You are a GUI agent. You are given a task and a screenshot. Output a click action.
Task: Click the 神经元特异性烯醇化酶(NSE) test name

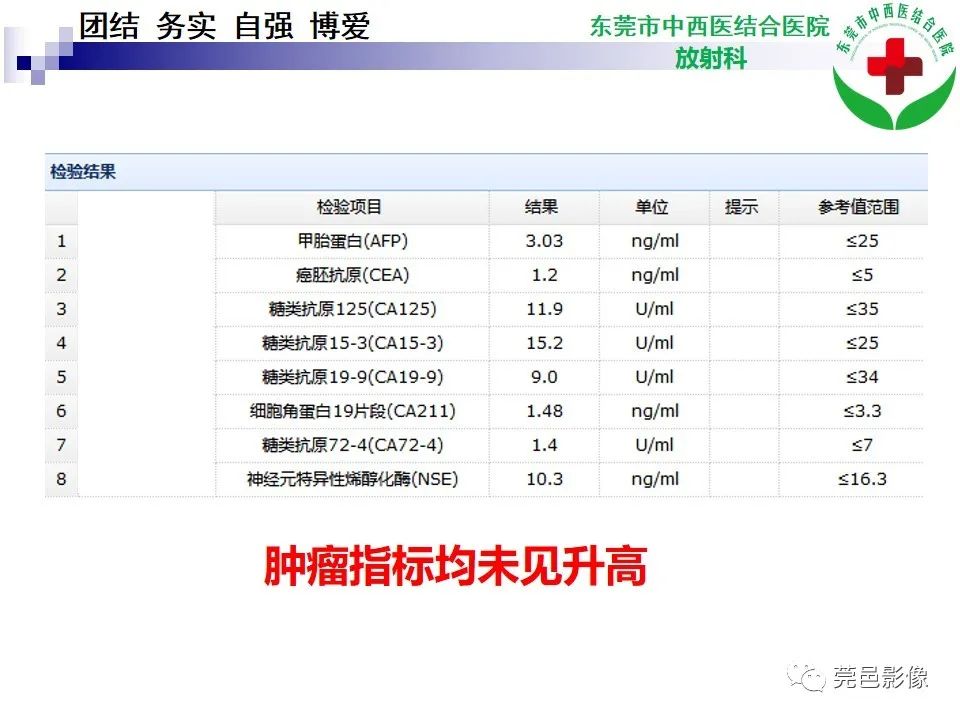[353, 479]
